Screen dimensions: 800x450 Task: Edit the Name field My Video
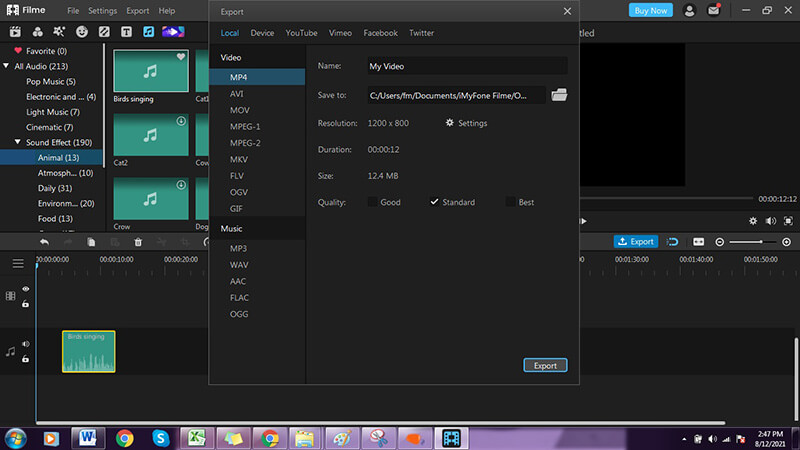[467, 66]
